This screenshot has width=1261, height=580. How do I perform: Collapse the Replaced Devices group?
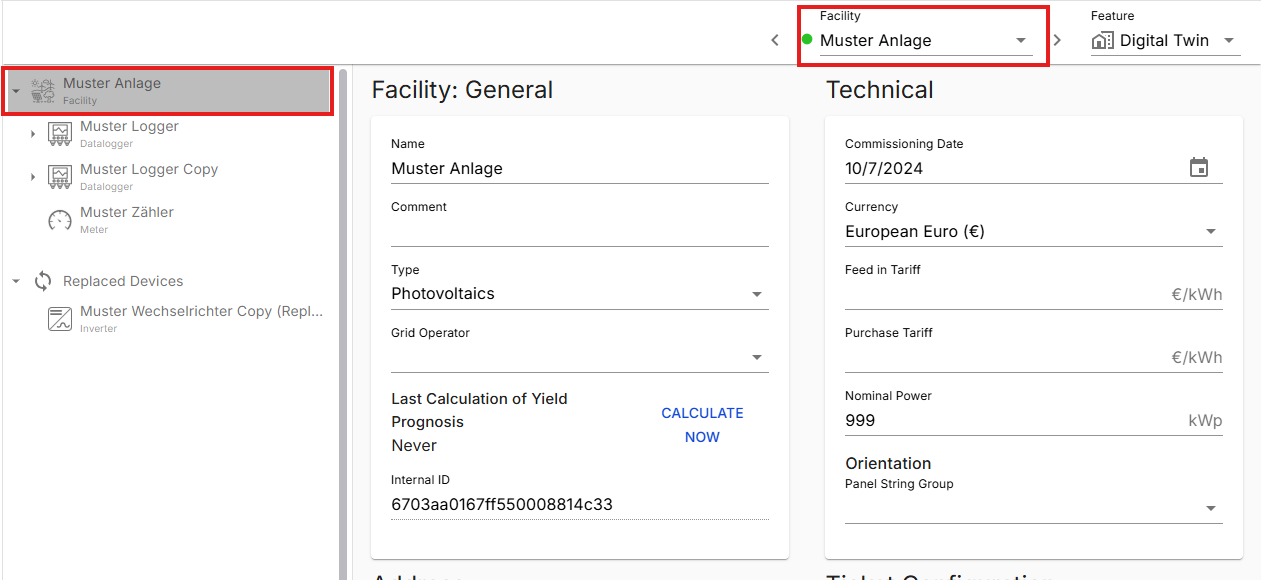[x=16, y=282]
